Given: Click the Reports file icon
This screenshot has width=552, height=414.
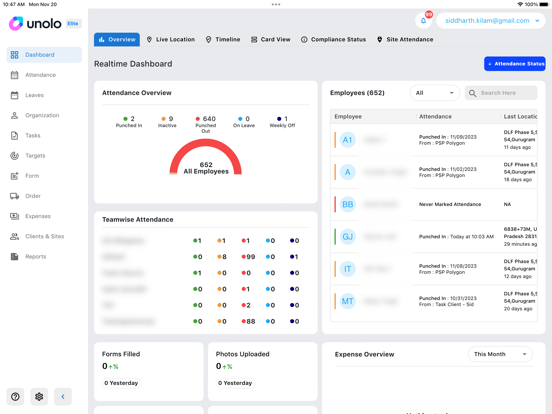Looking at the screenshot, I should click(14, 257).
